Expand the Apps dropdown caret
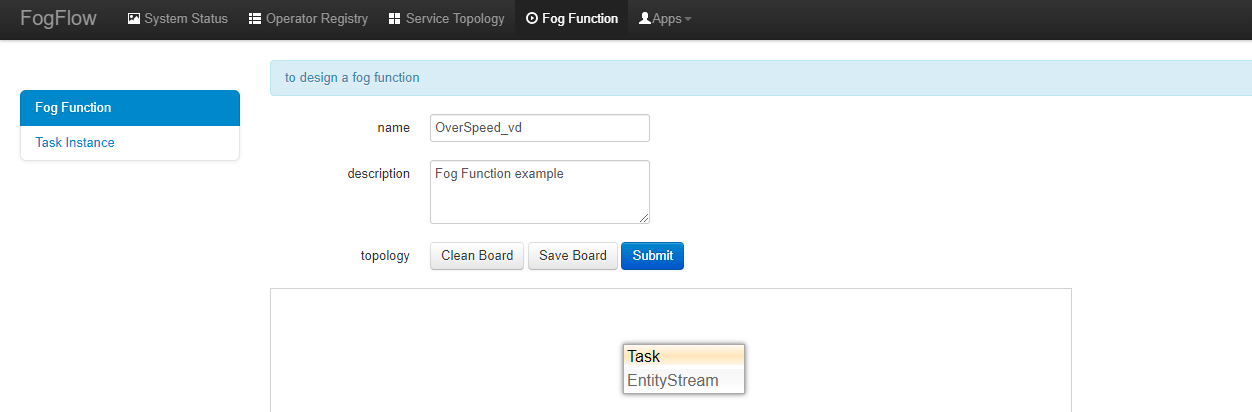This screenshot has width=1252, height=412. point(688,20)
